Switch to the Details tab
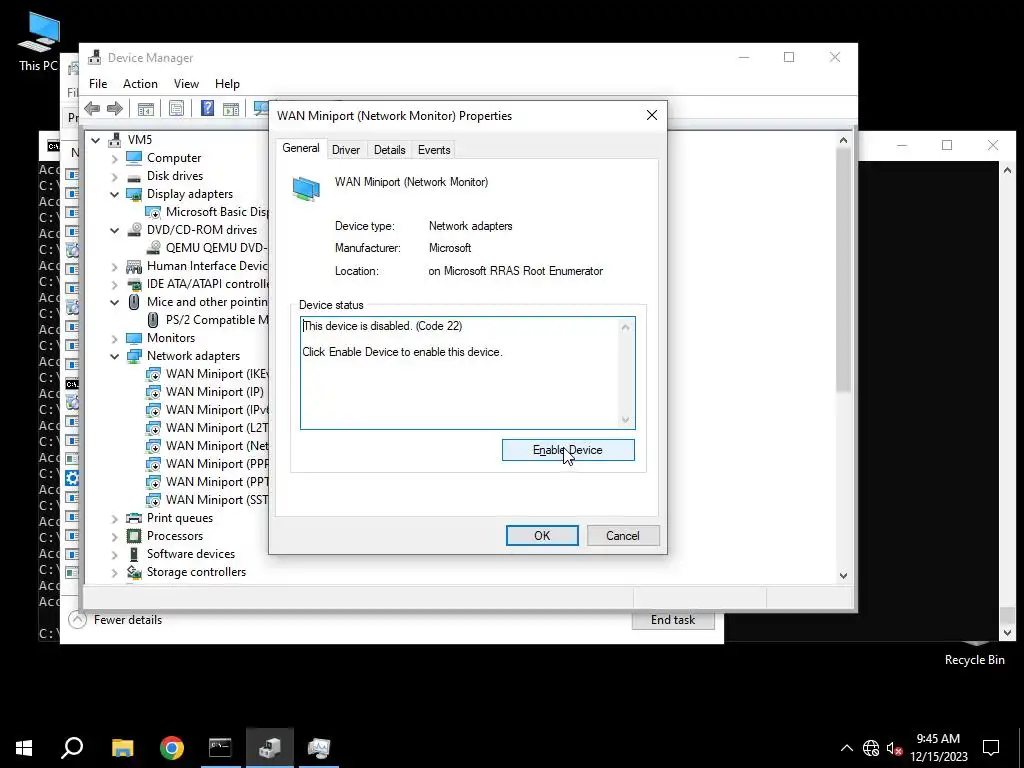This screenshot has height=768, width=1024. coord(389,150)
